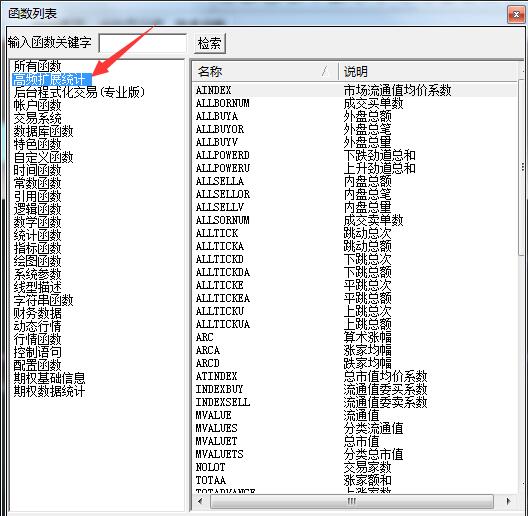The image size is (528, 516).
Task: Select 交易系统 category
Action: click(37, 118)
